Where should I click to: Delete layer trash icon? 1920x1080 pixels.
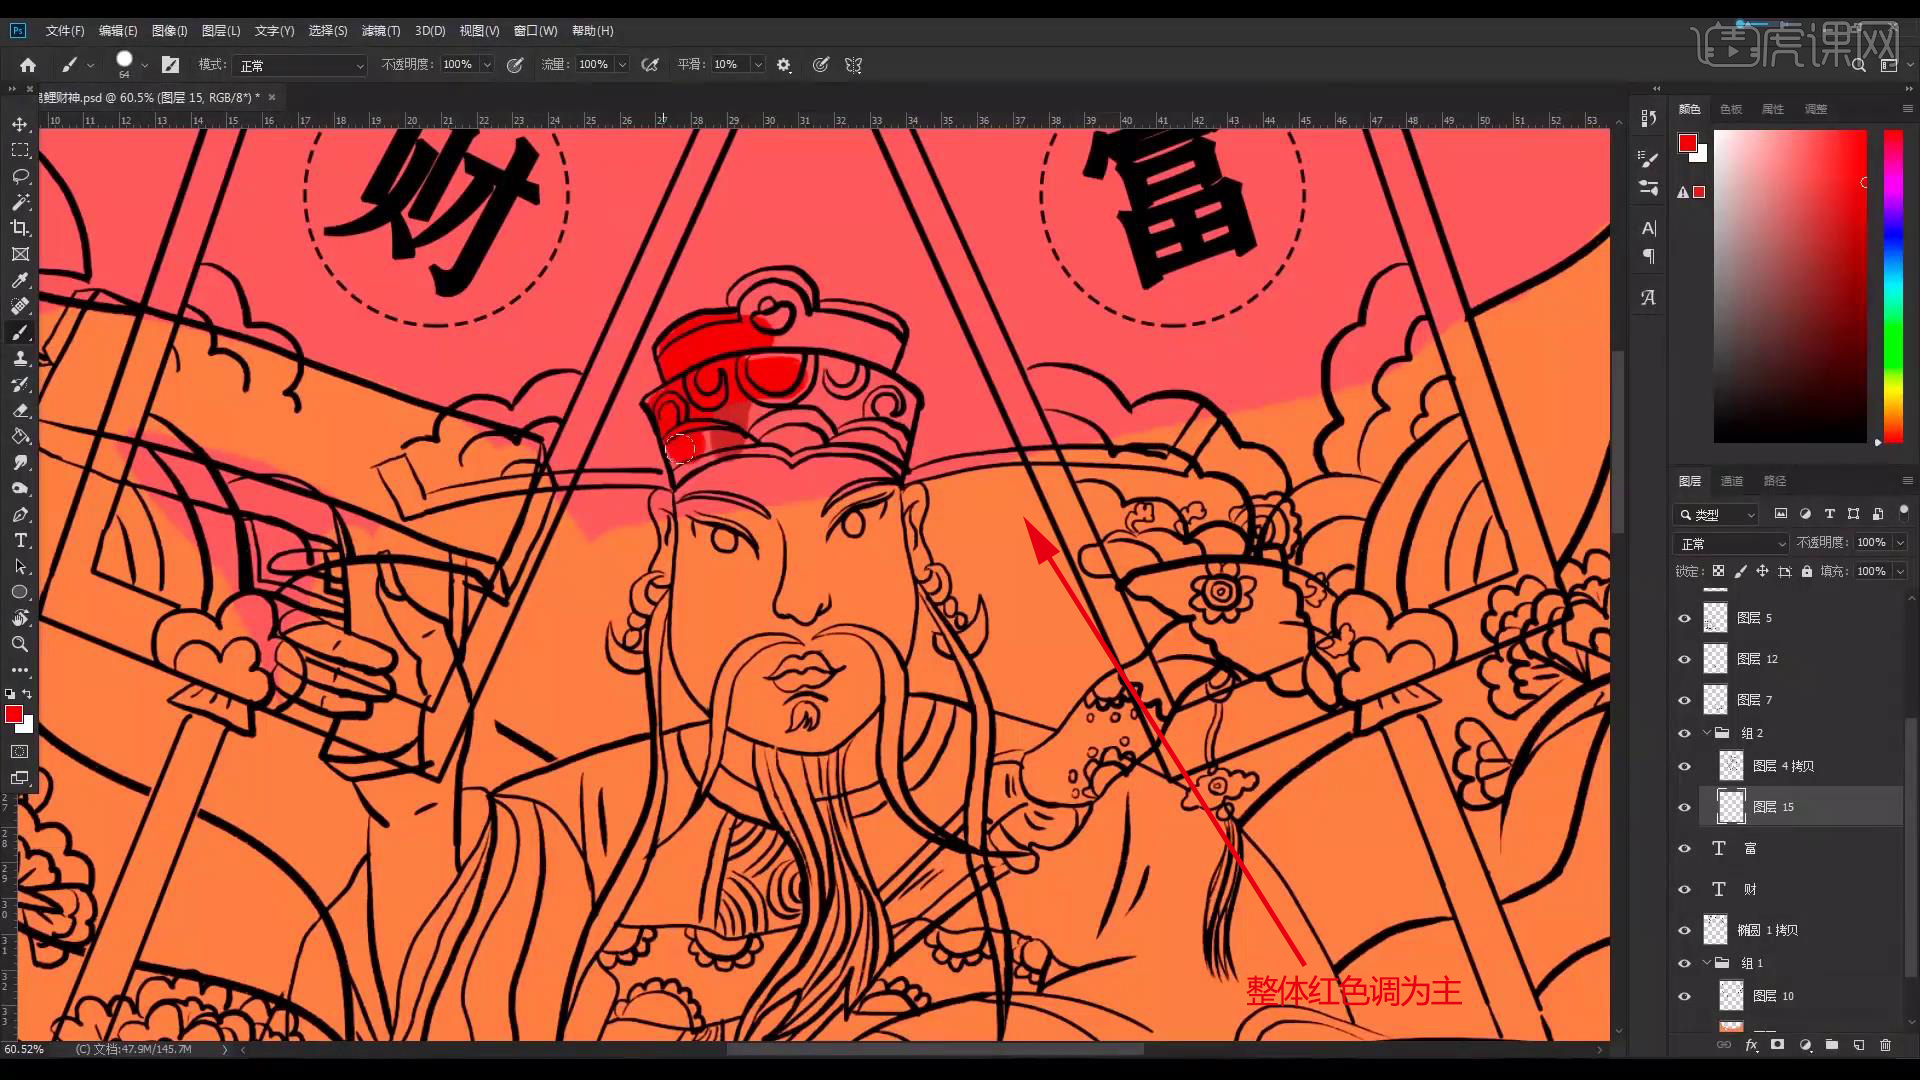(x=1886, y=1045)
